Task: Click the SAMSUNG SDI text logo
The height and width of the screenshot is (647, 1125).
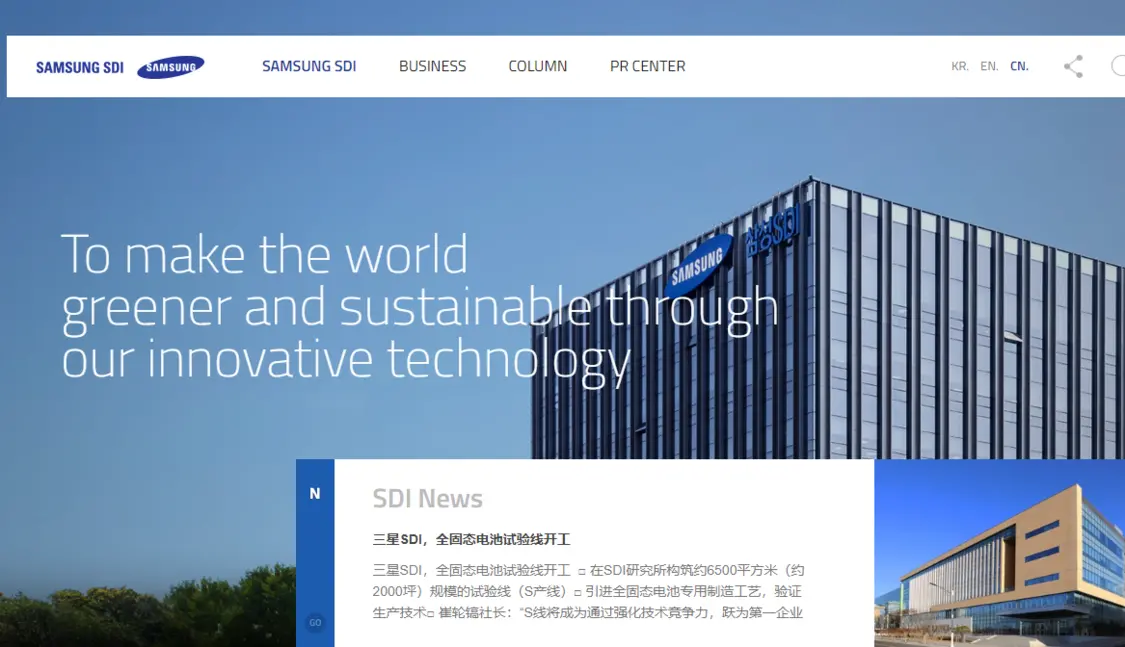Action: point(80,67)
